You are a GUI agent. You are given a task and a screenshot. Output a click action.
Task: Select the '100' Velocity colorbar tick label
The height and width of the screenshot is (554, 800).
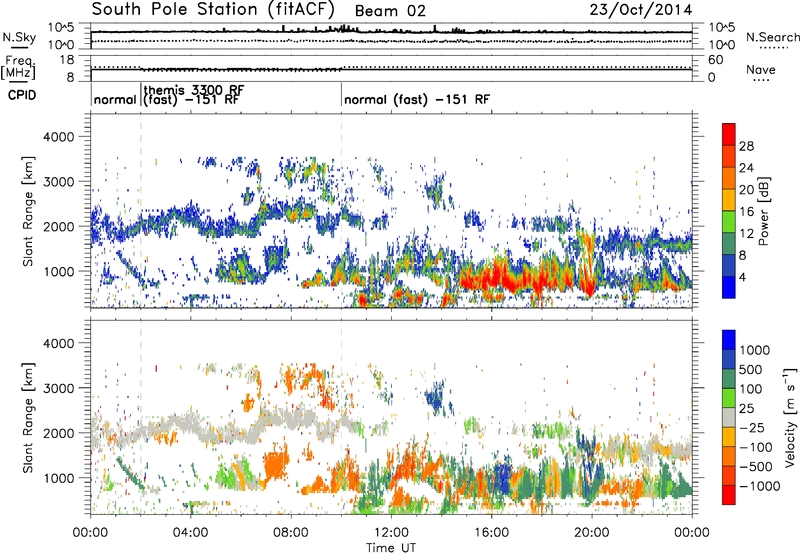(x=751, y=389)
